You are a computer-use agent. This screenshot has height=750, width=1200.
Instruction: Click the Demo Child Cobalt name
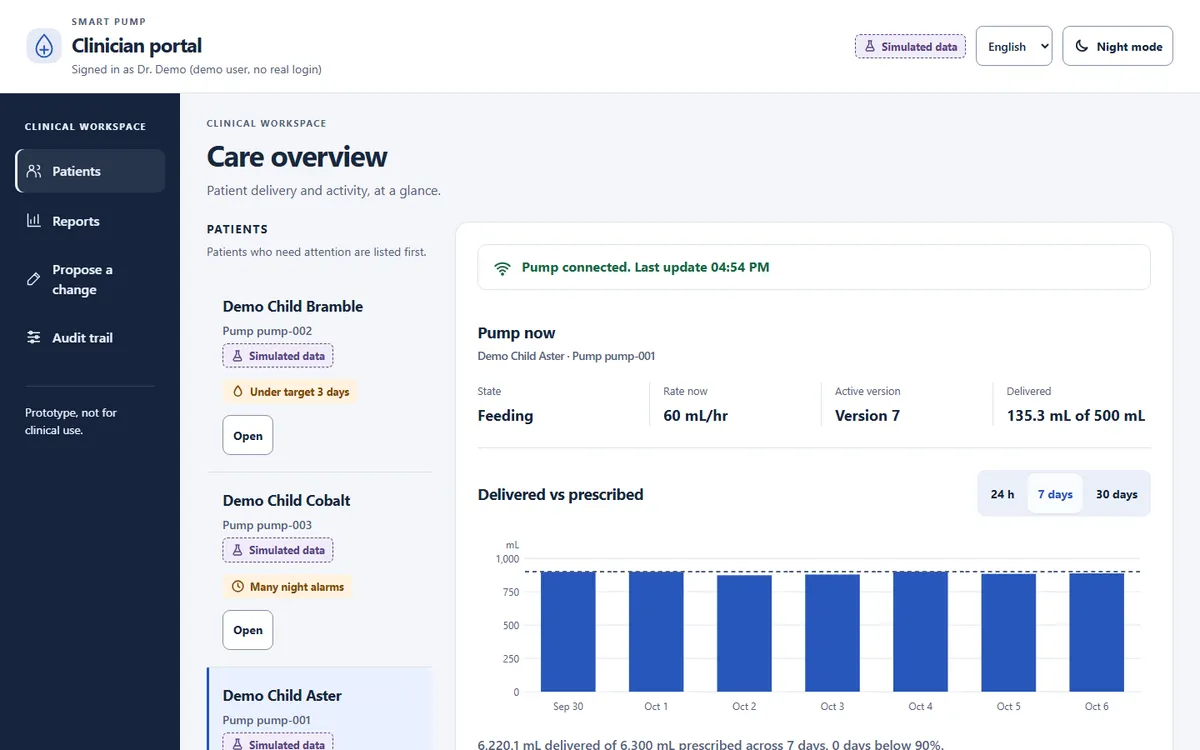pos(287,501)
